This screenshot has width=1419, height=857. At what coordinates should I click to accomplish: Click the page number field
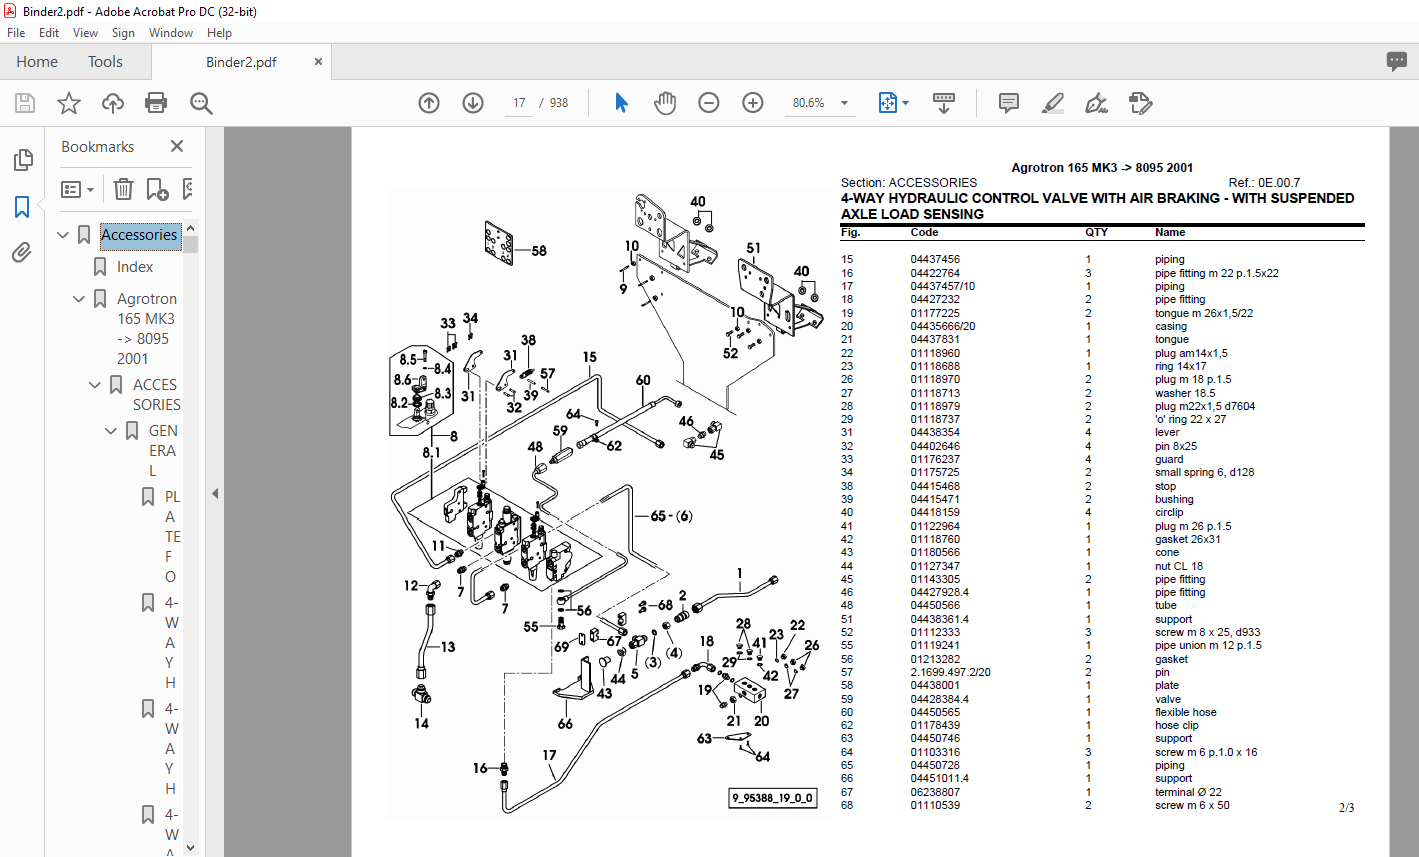click(519, 103)
